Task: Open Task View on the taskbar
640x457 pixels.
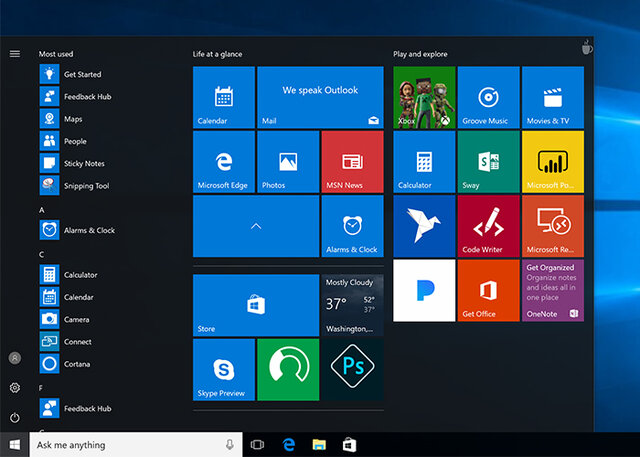Action: tap(257, 444)
